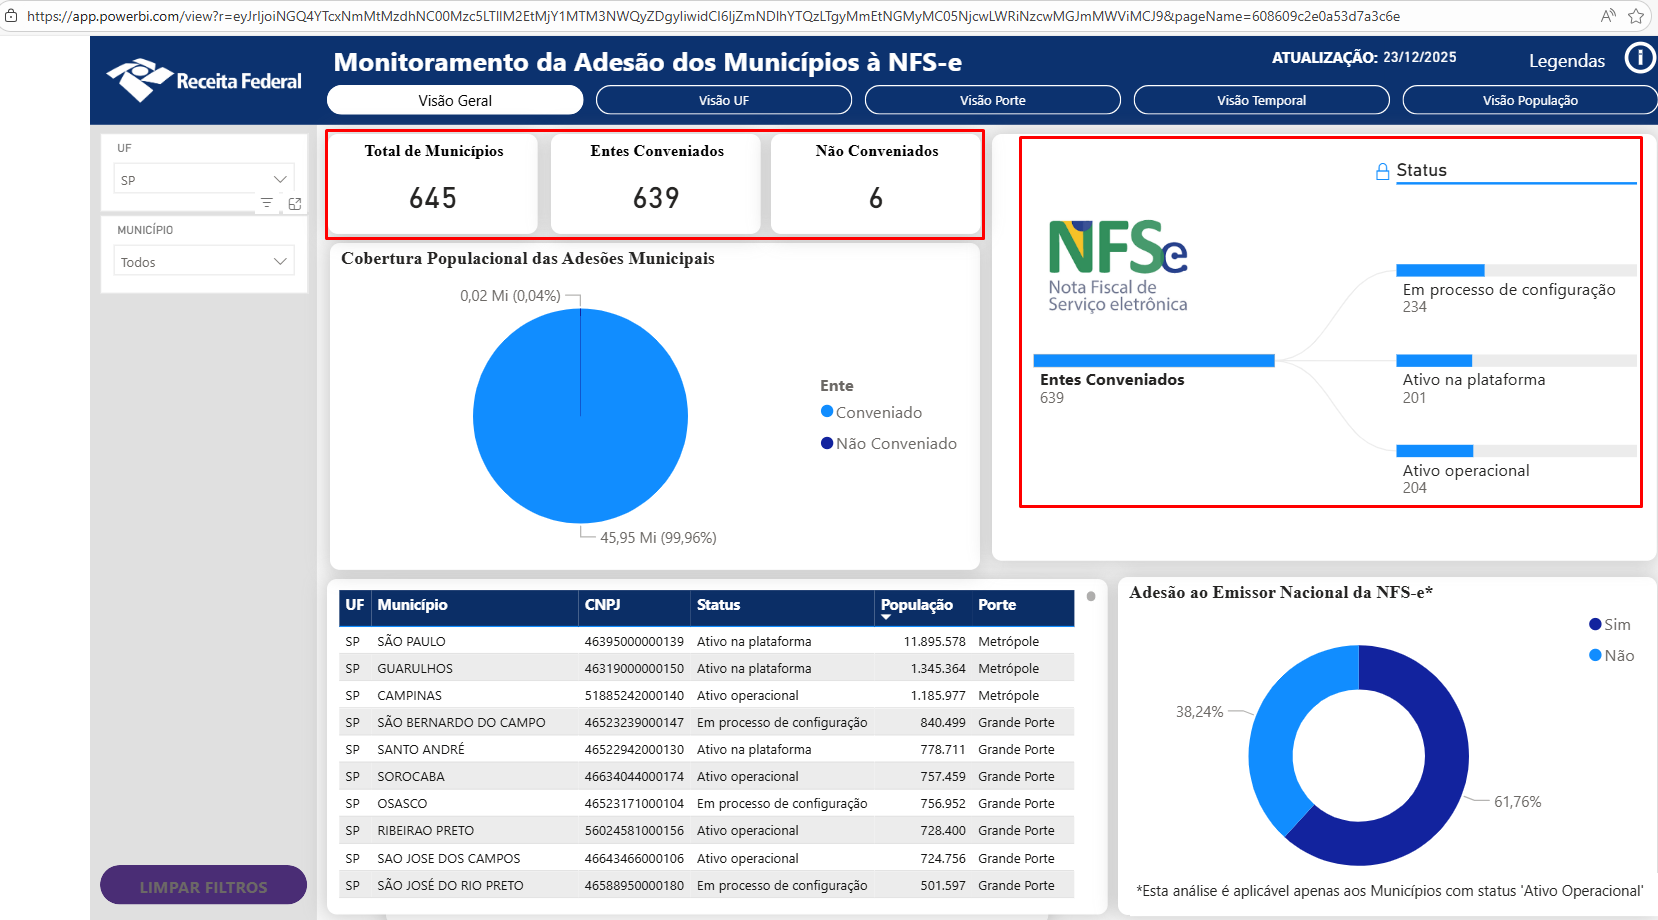The height and width of the screenshot is (920, 1658).
Task: Click the Receita Federal logo
Action: (x=204, y=80)
